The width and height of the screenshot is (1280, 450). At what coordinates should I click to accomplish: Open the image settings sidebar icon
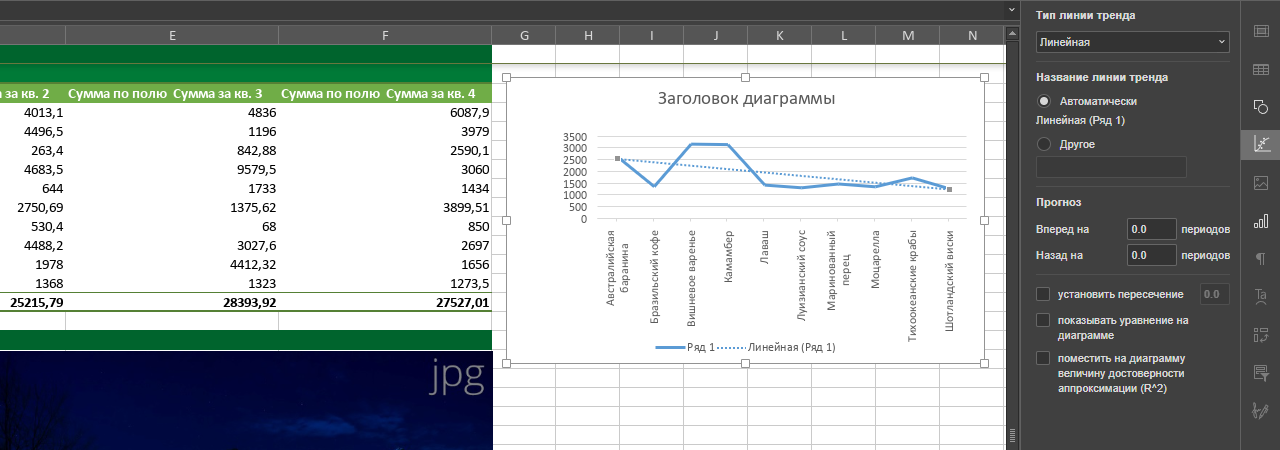click(x=1260, y=183)
